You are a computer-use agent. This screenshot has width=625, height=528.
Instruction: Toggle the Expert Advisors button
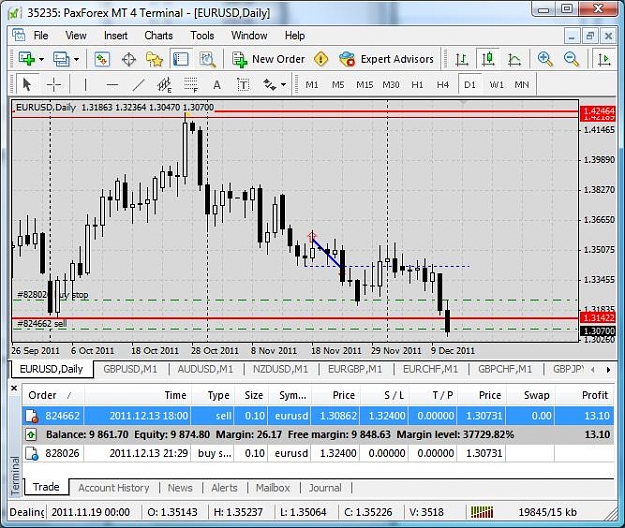pos(386,59)
